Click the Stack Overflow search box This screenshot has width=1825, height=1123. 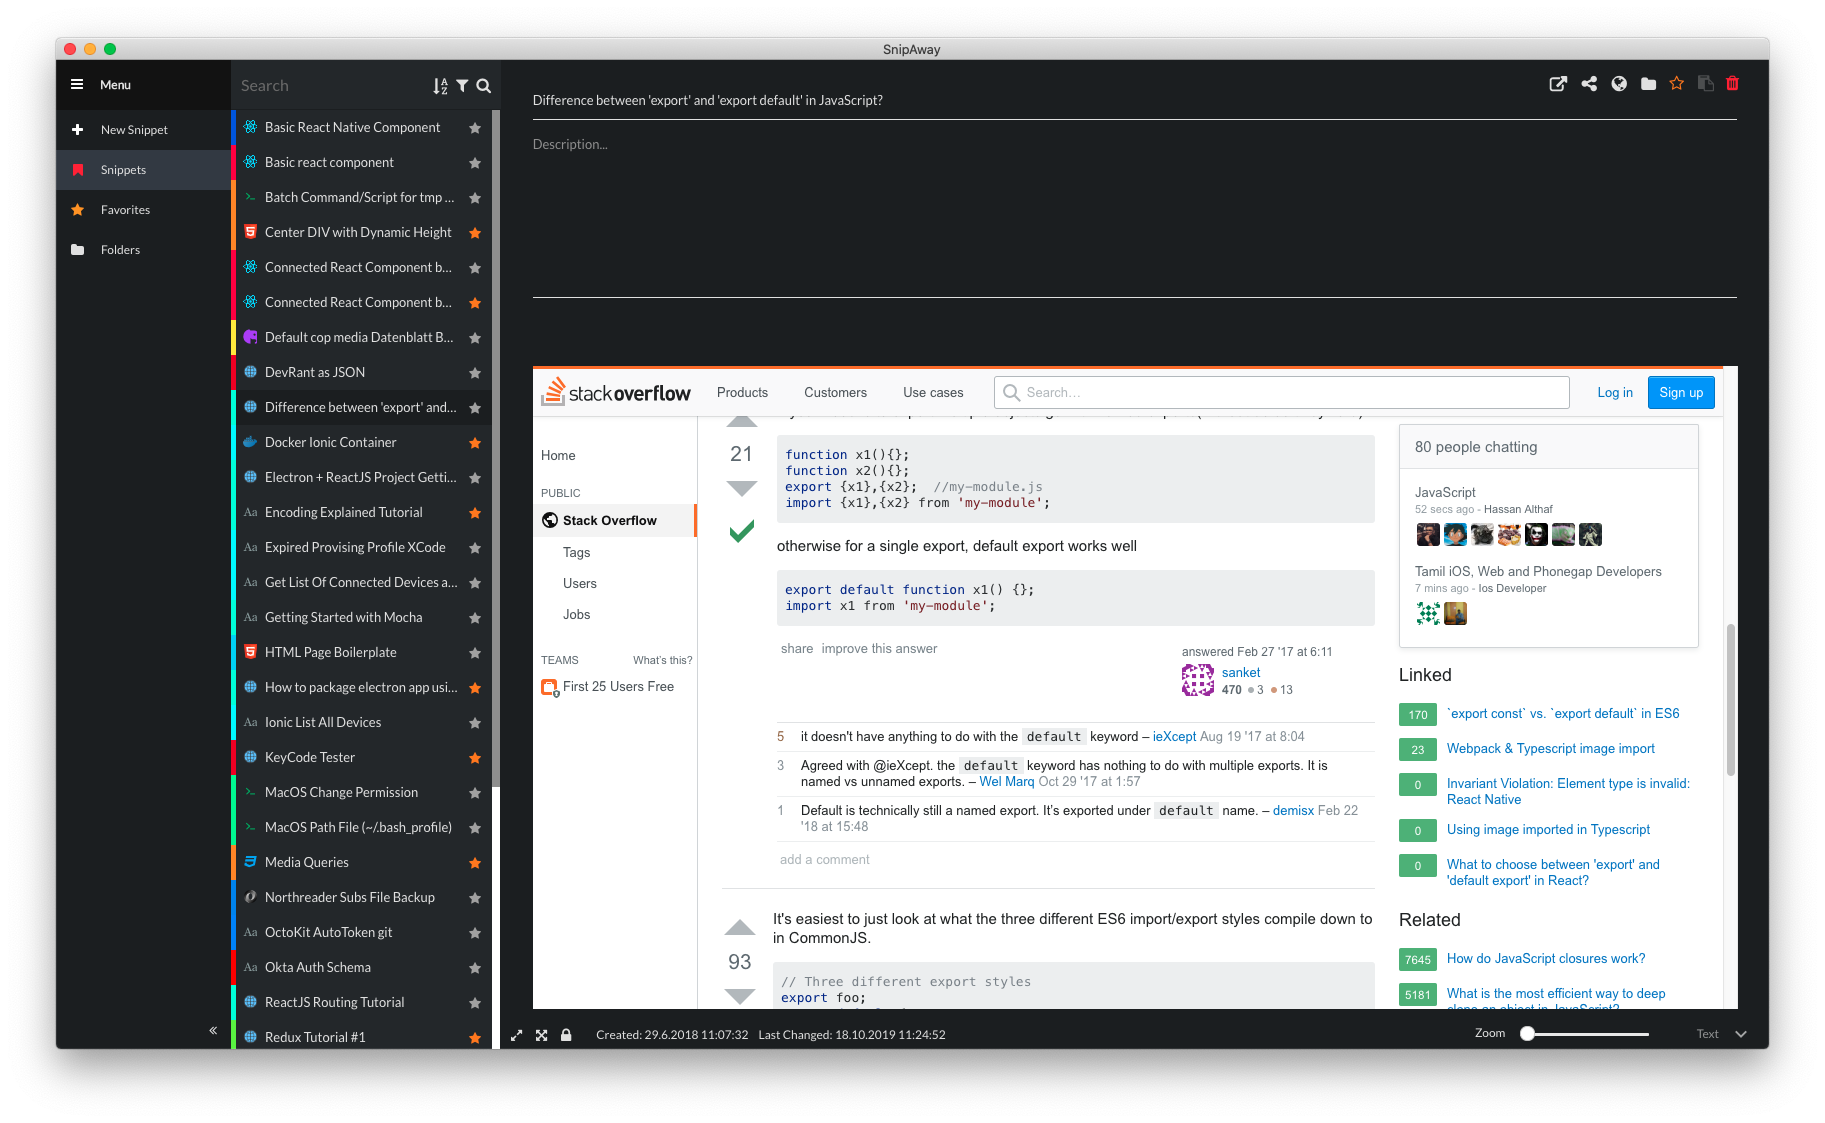pos(1281,392)
